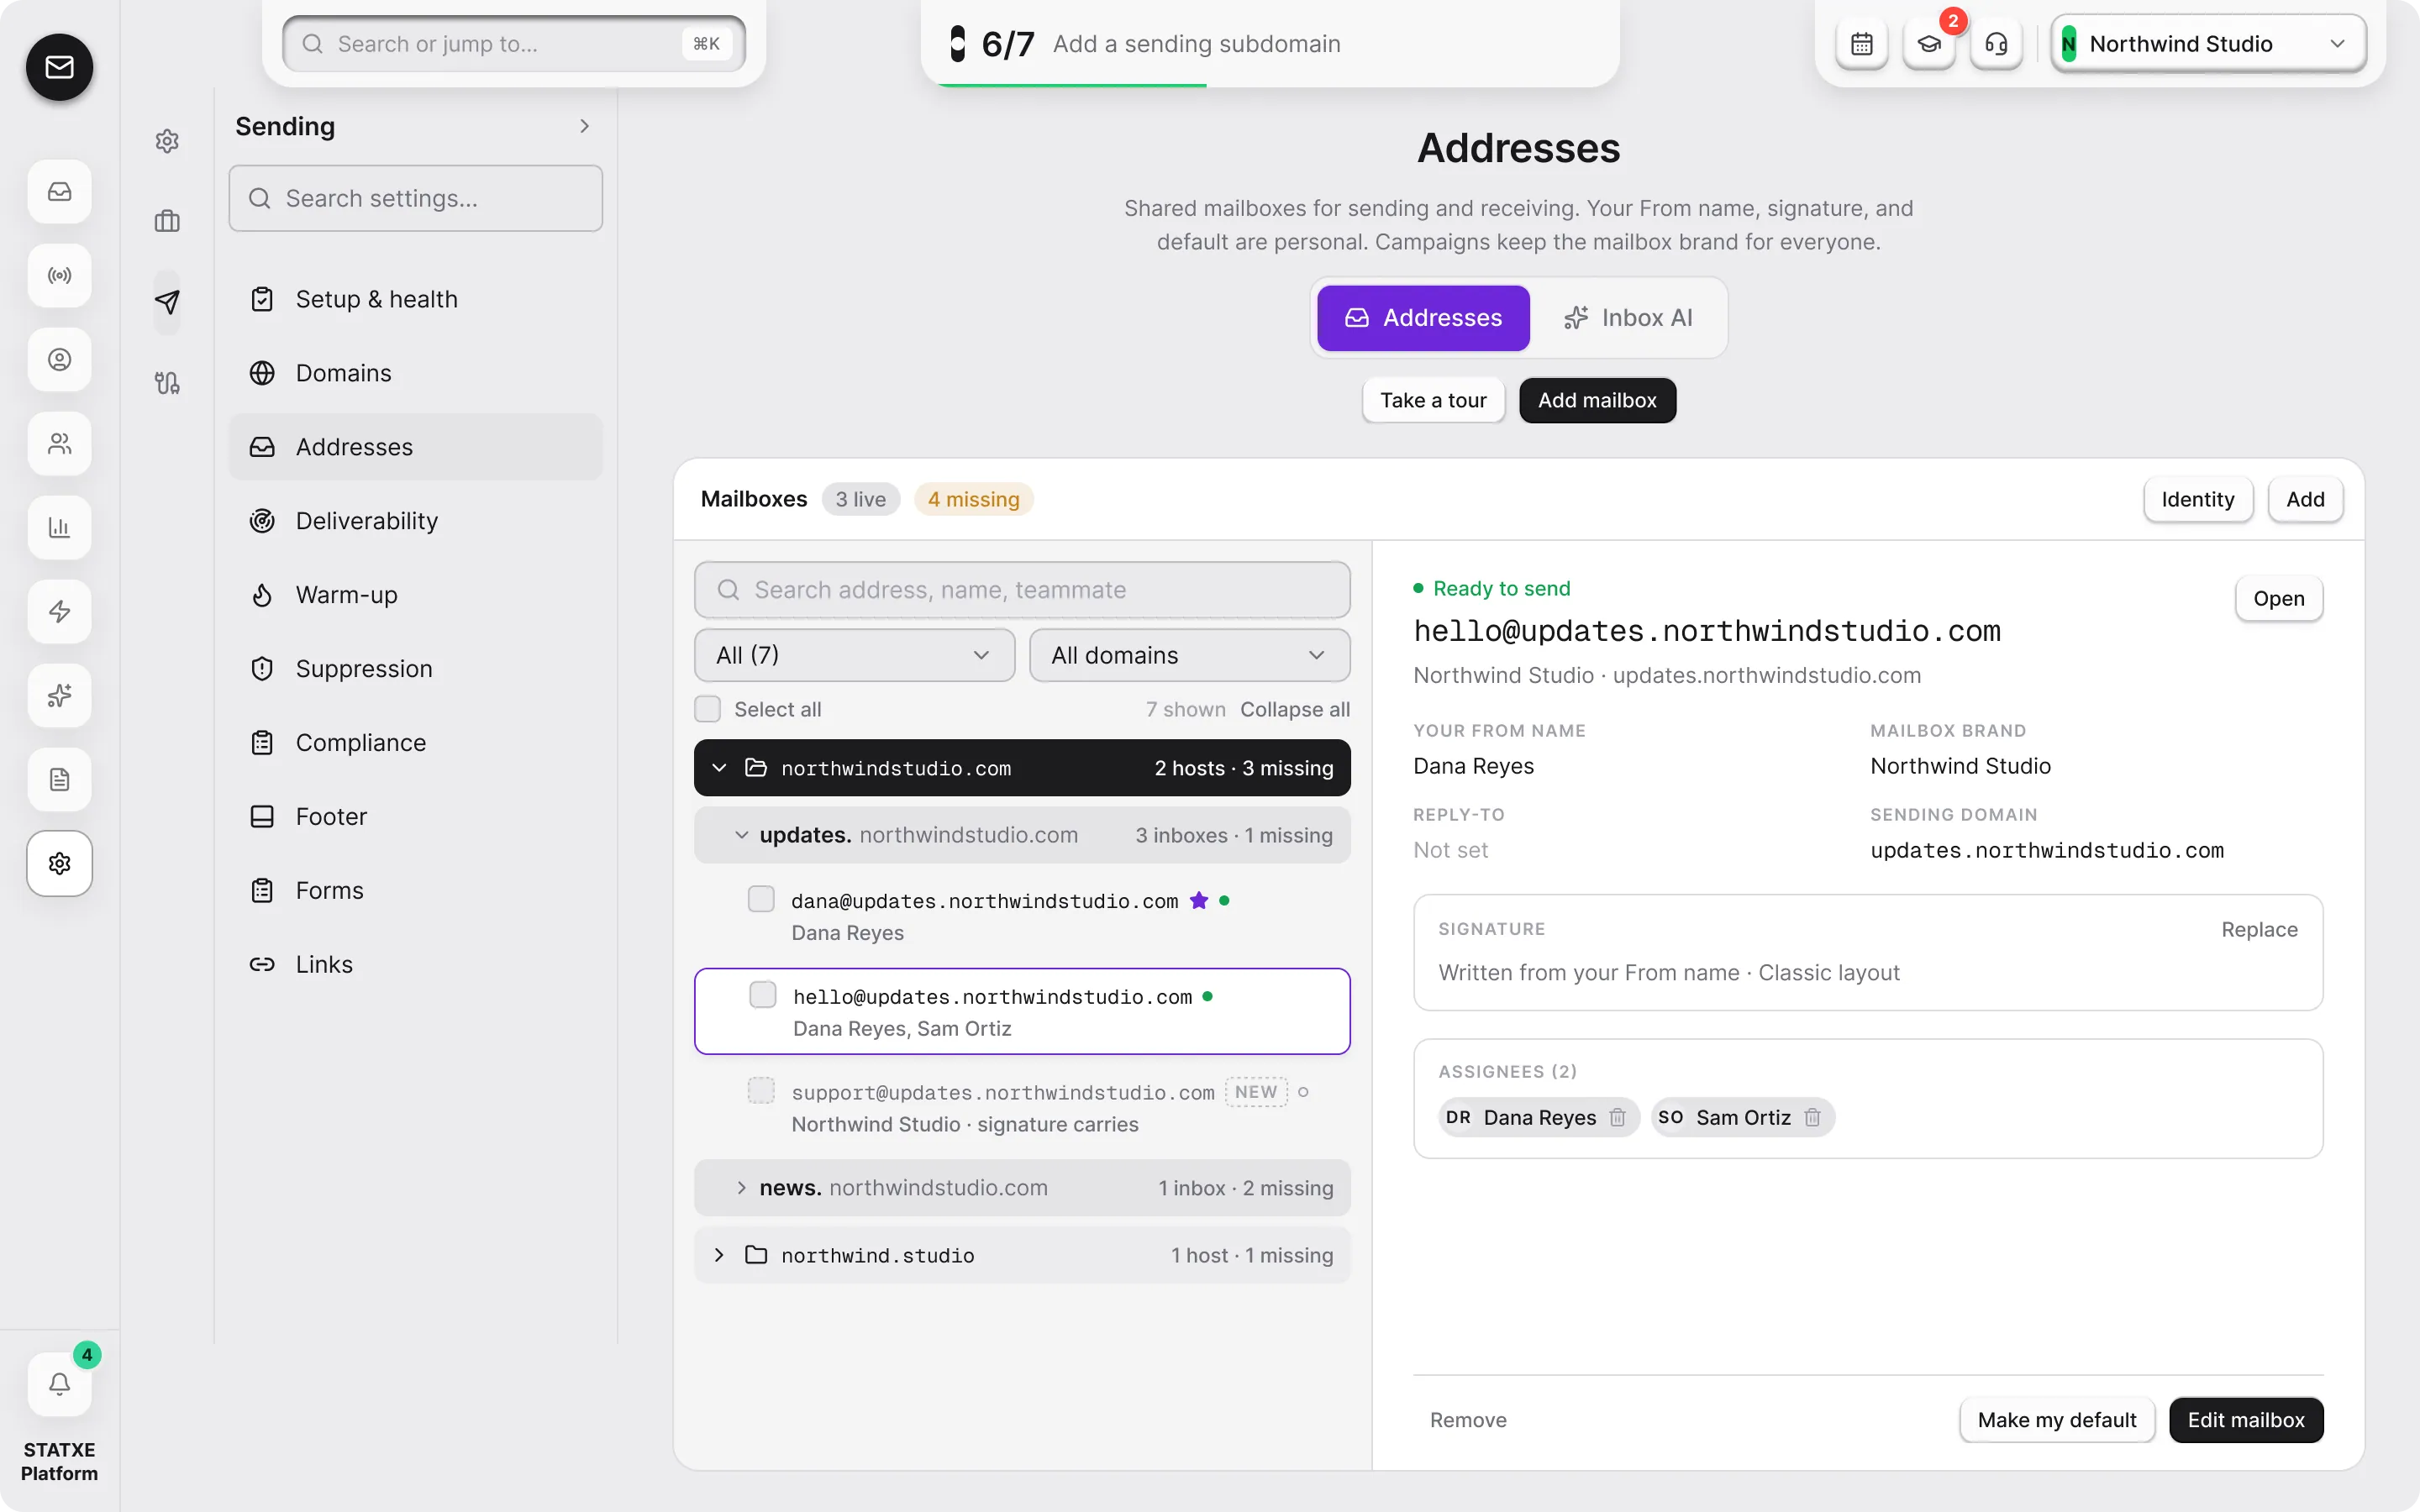Click the folder icon beside northwind.studio
This screenshot has height=1512, width=2420.
click(x=756, y=1254)
